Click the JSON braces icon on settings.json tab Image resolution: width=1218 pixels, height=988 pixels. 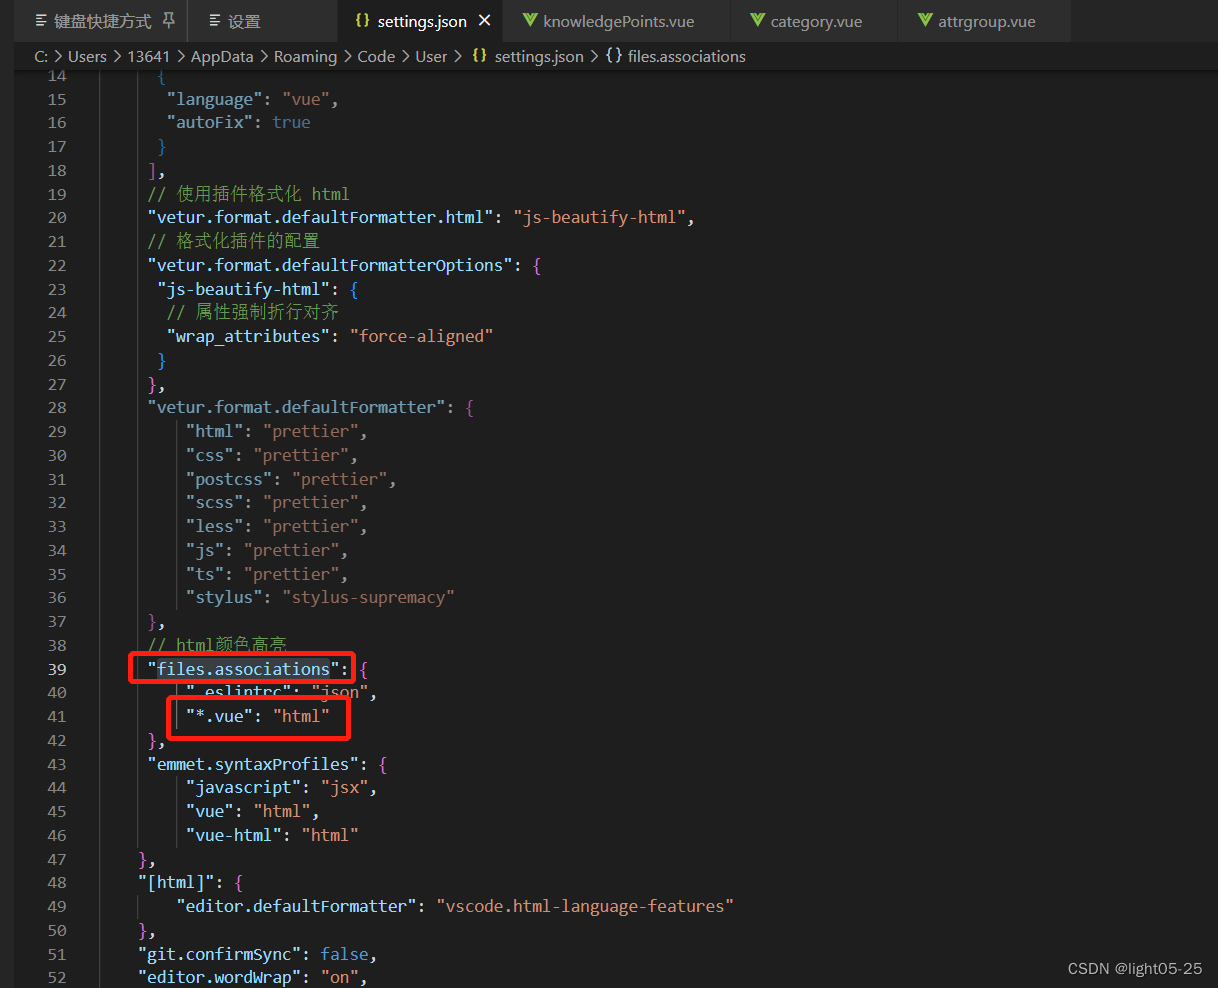(363, 20)
